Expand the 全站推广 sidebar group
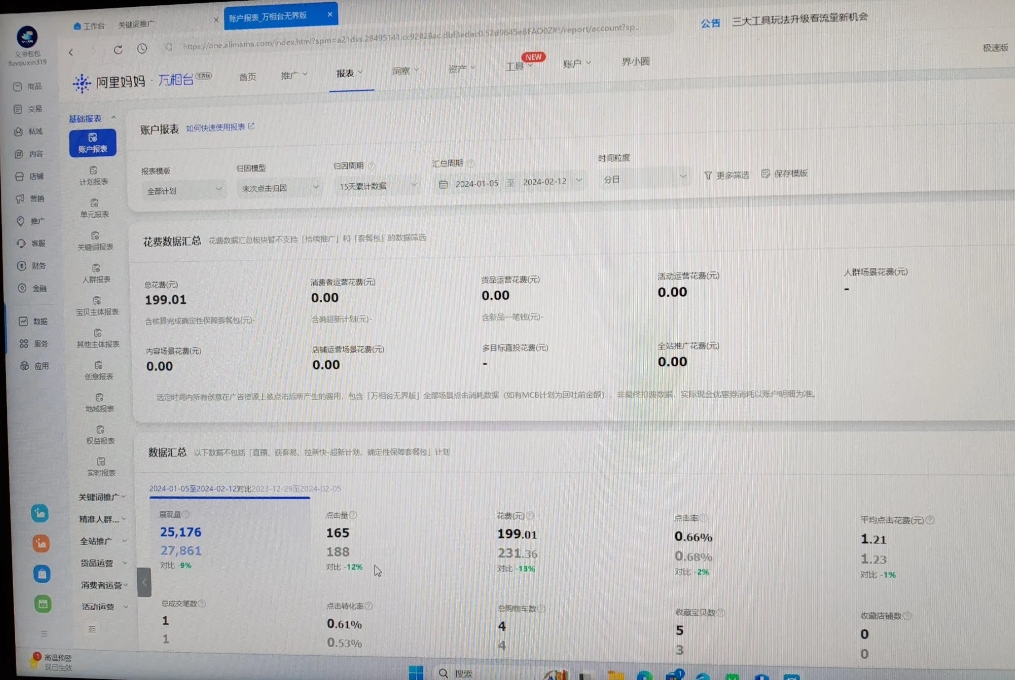 [104, 541]
